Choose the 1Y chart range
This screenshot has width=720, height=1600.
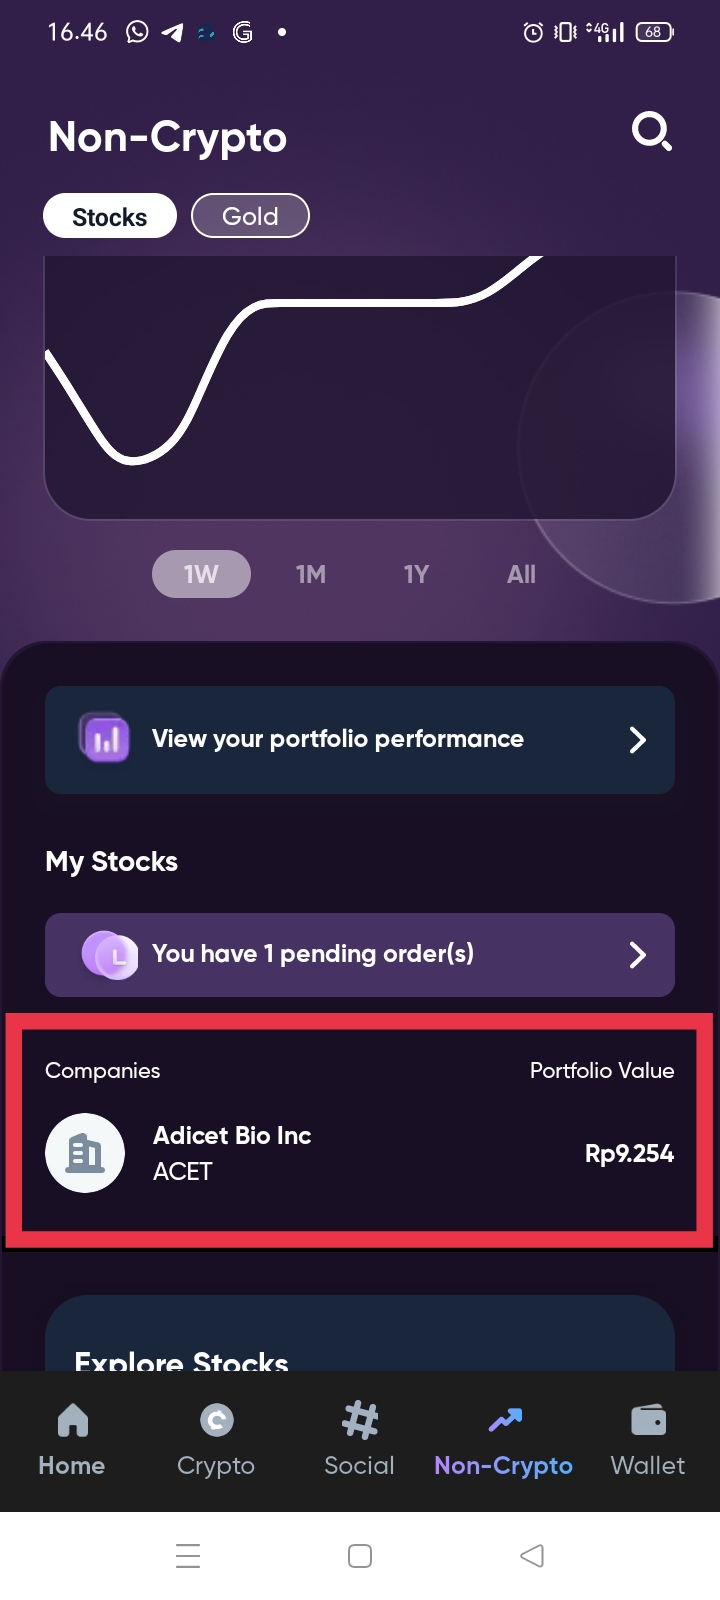(416, 574)
